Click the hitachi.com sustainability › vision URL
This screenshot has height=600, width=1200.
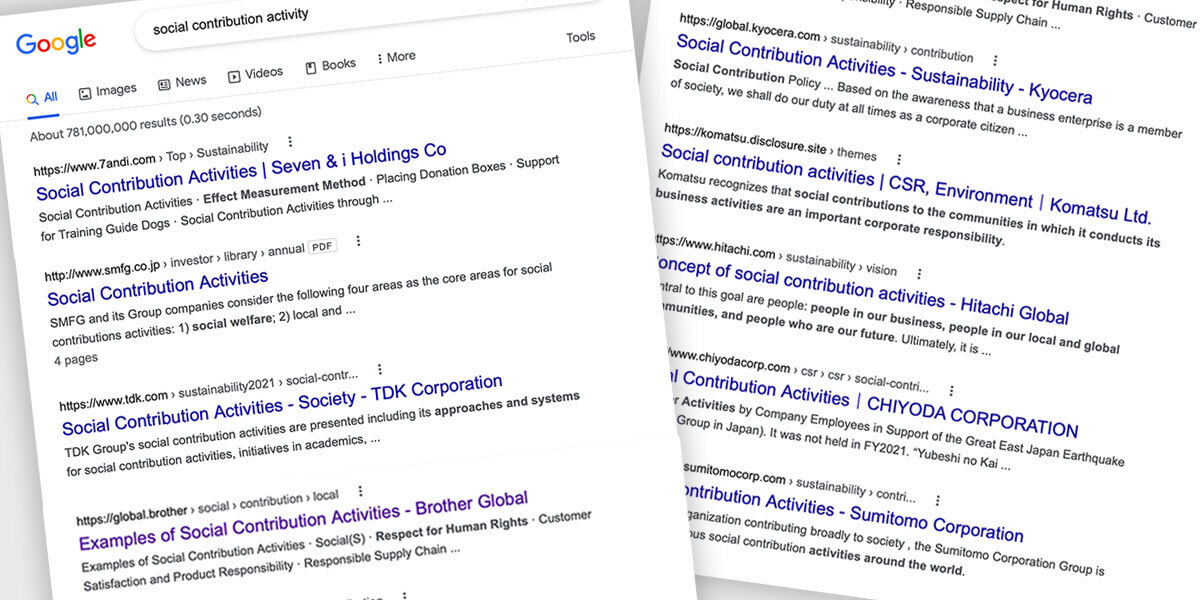pyautogui.click(x=776, y=256)
